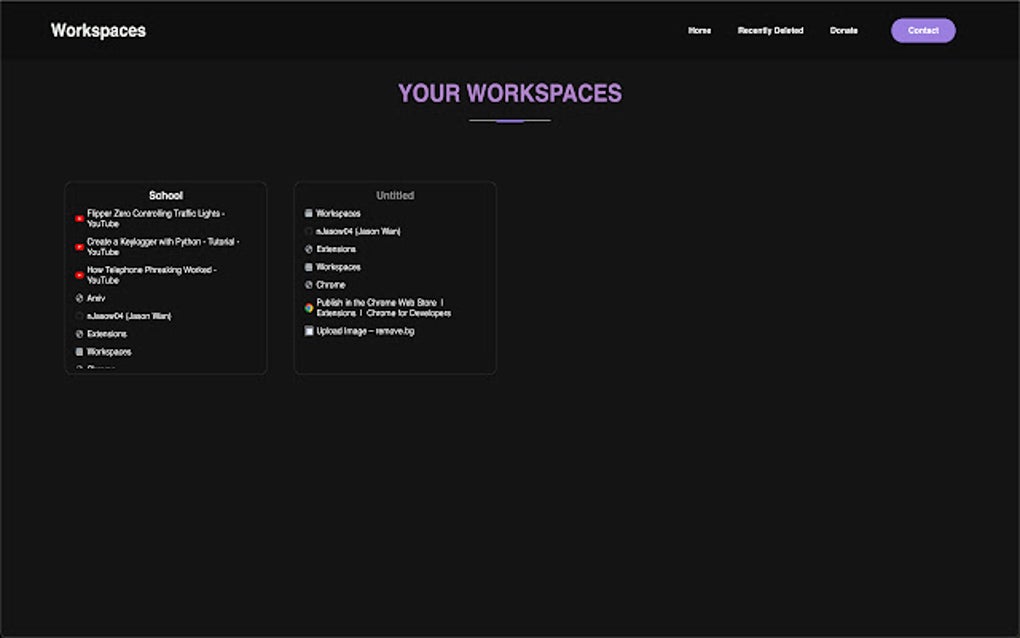Click the Chrome Web Store colorful icon
The image size is (1020, 638).
tap(308, 307)
